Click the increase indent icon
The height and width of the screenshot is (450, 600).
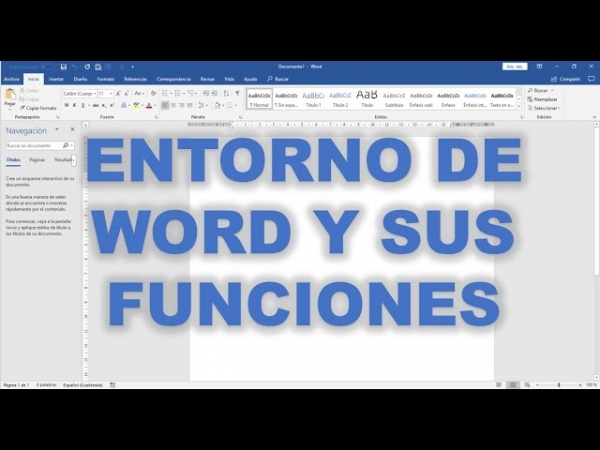[215, 93]
